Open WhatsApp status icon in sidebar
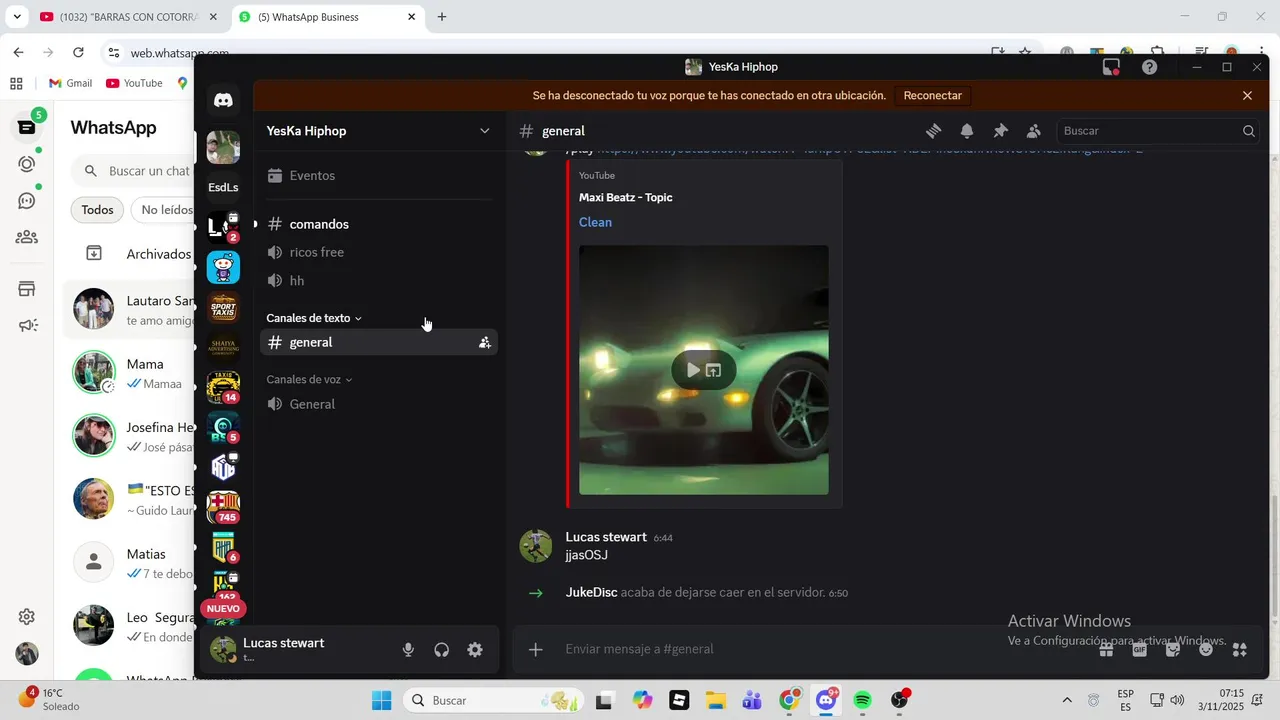The height and width of the screenshot is (720, 1280). 27,164
